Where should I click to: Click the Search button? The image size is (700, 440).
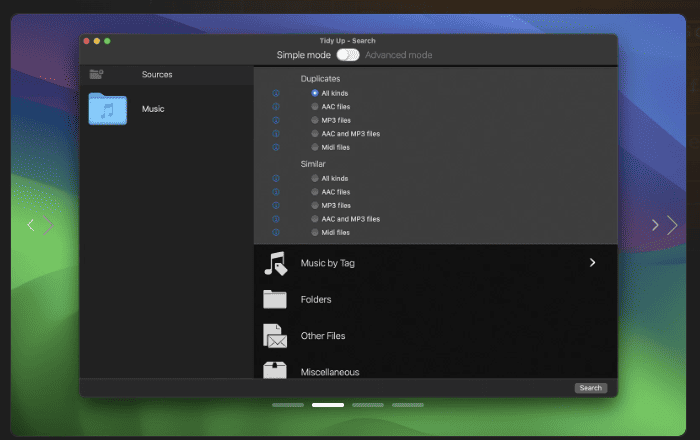[591, 388]
